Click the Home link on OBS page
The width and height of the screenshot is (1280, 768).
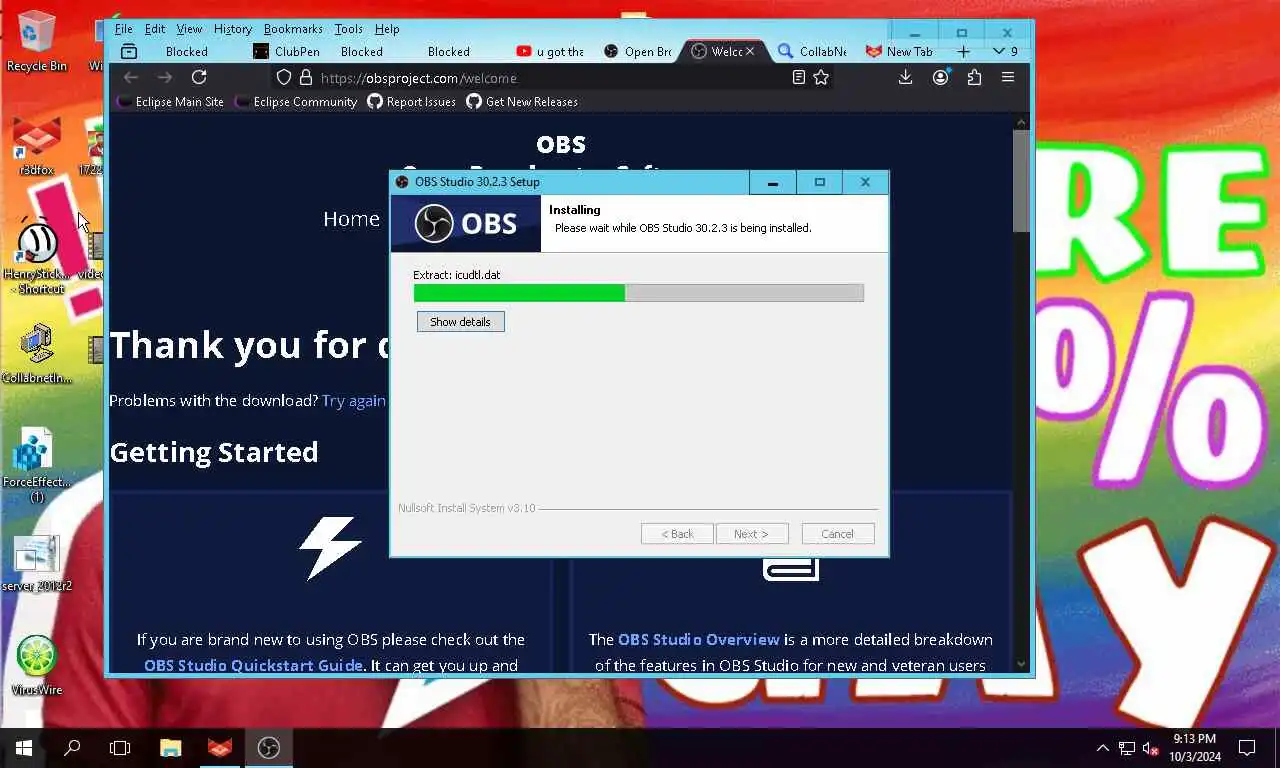(x=351, y=218)
